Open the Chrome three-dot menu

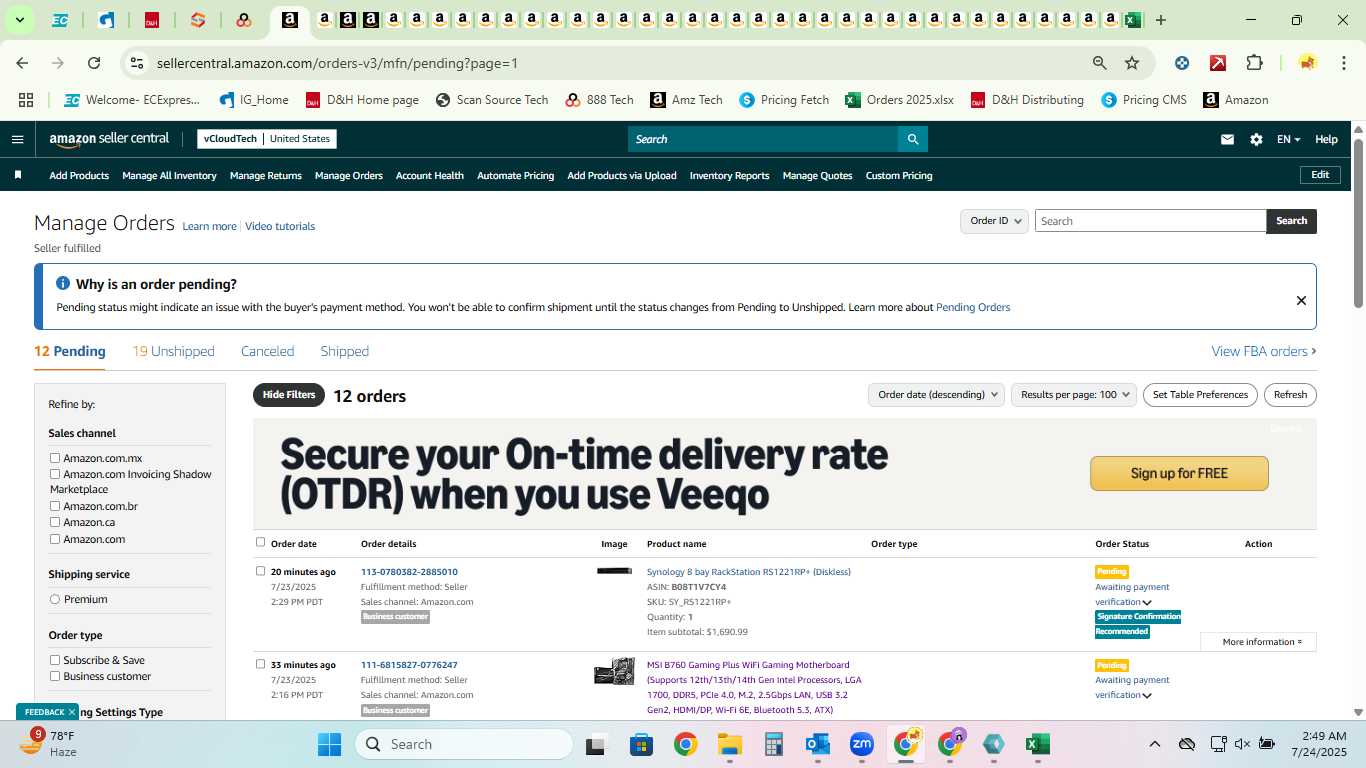point(1343,63)
